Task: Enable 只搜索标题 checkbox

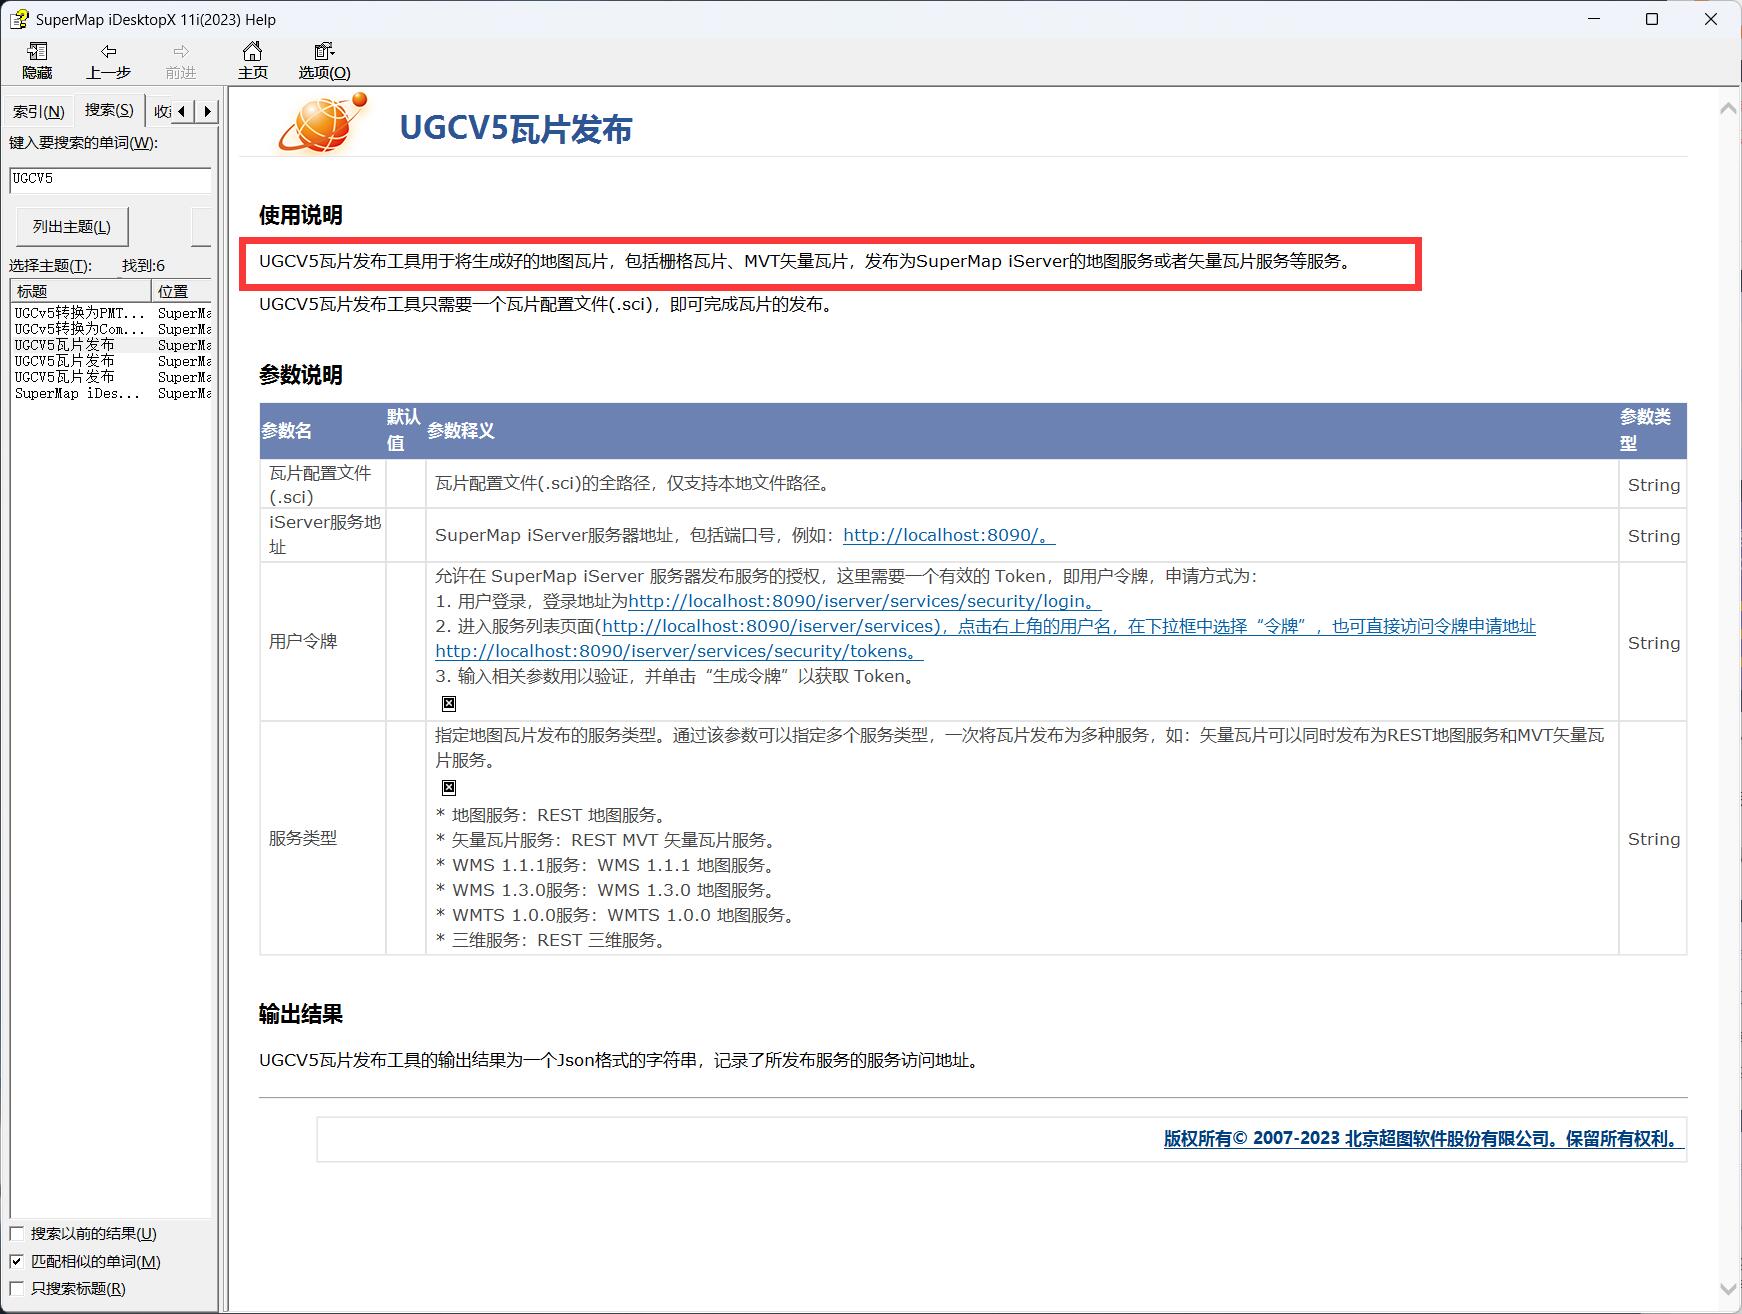Action: [x=16, y=1289]
